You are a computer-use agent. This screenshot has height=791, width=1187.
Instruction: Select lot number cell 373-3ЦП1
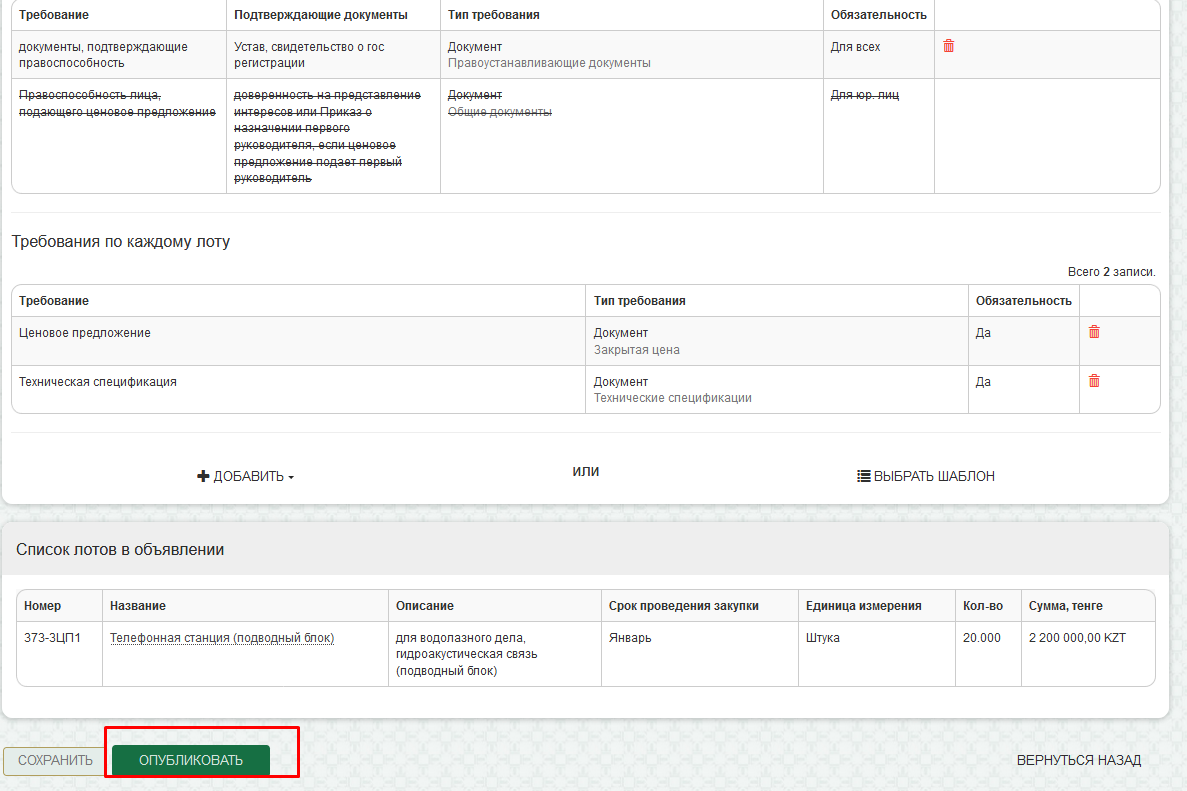click(x=52, y=638)
